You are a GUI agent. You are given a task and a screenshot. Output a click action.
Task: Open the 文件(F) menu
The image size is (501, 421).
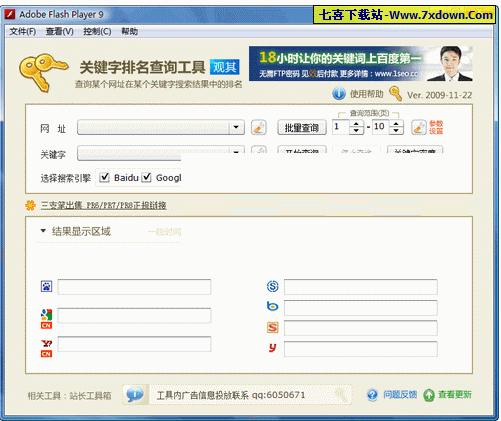pos(22,32)
